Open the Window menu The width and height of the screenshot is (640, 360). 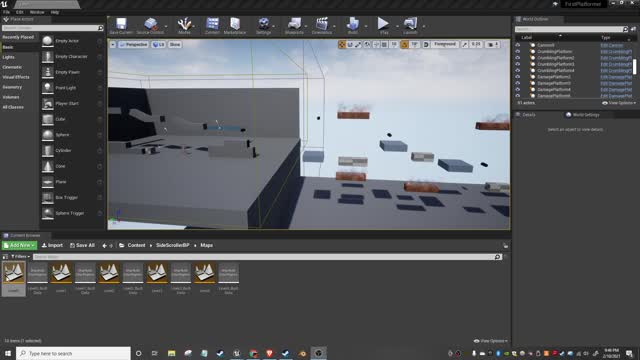37,12
